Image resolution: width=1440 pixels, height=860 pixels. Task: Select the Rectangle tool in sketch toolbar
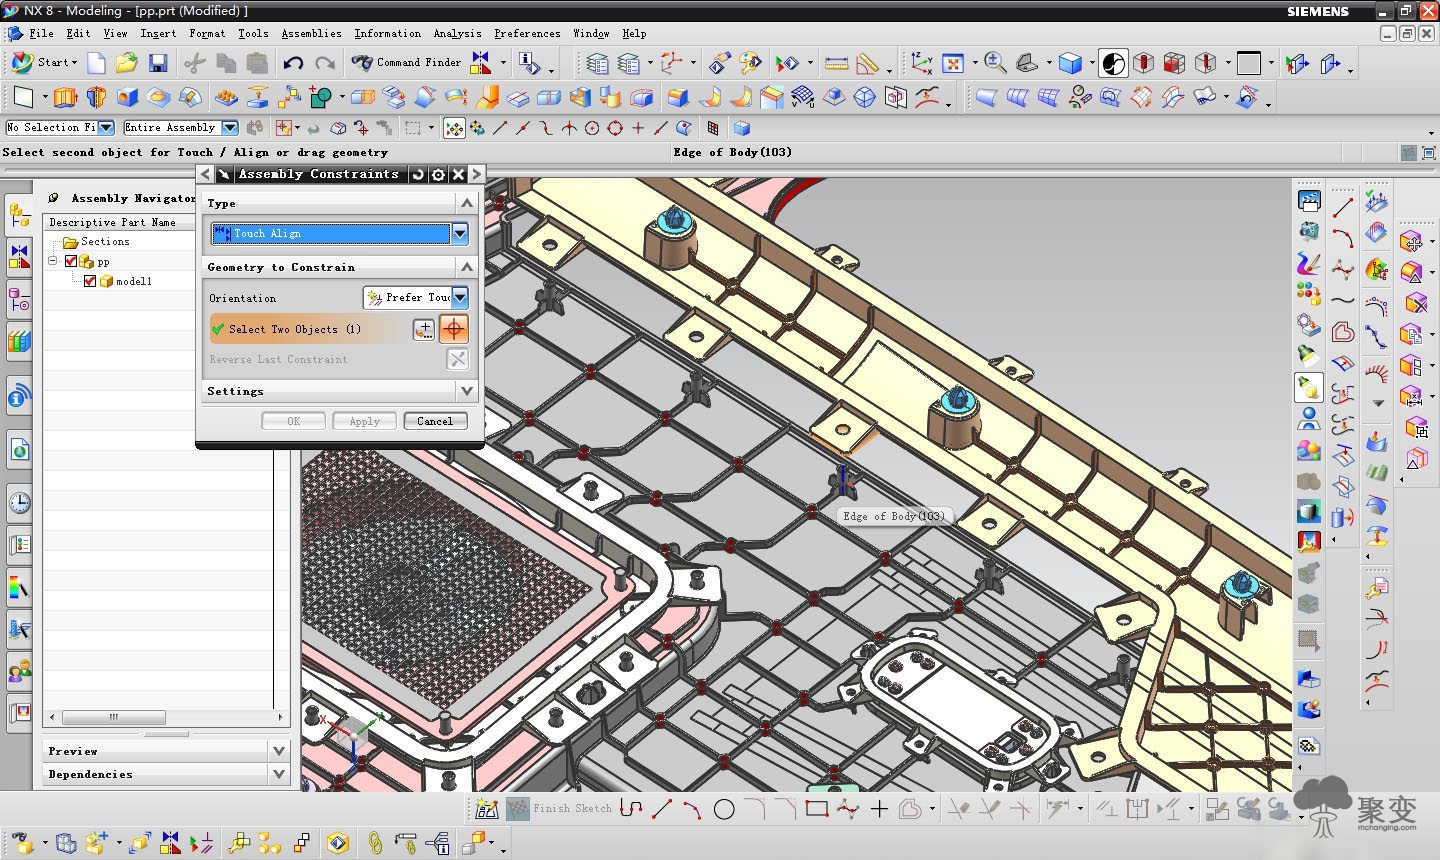[817, 809]
